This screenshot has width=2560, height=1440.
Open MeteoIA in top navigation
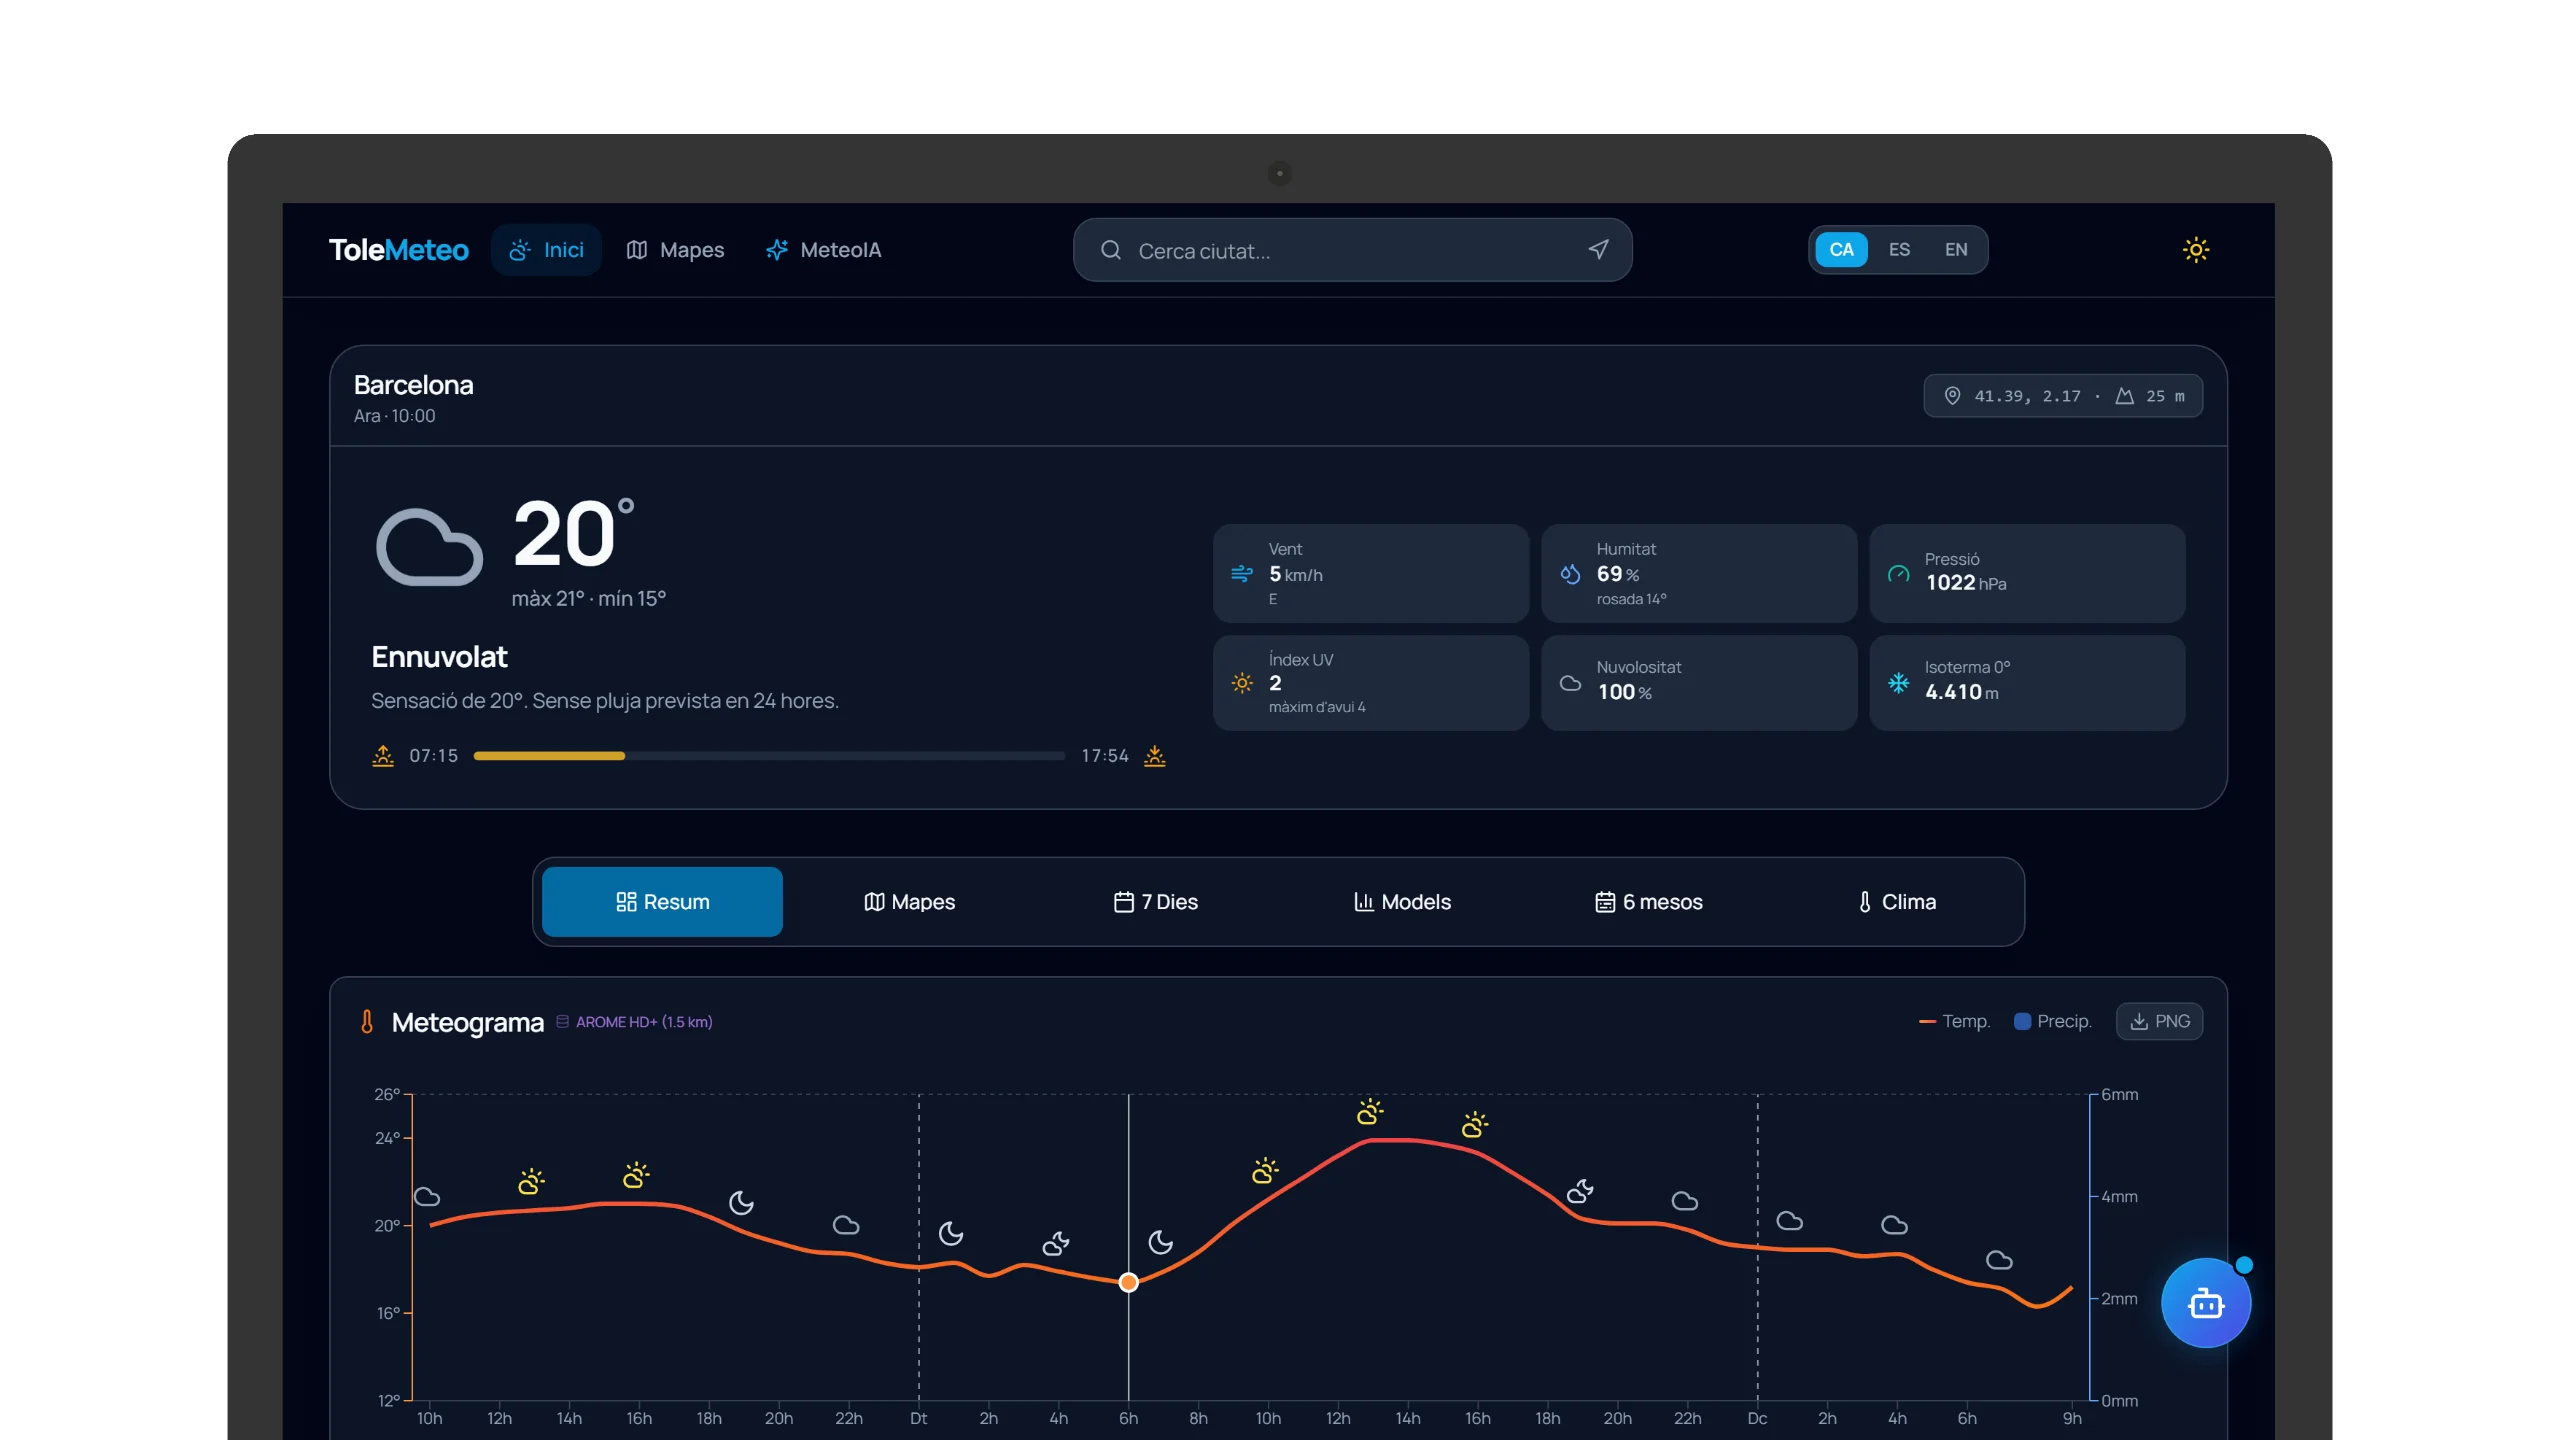point(823,250)
